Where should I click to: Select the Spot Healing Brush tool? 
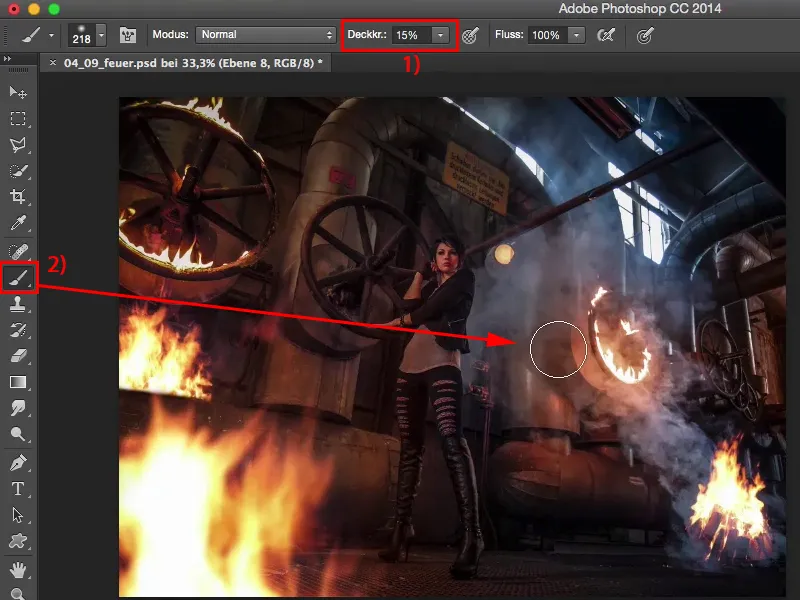18,251
